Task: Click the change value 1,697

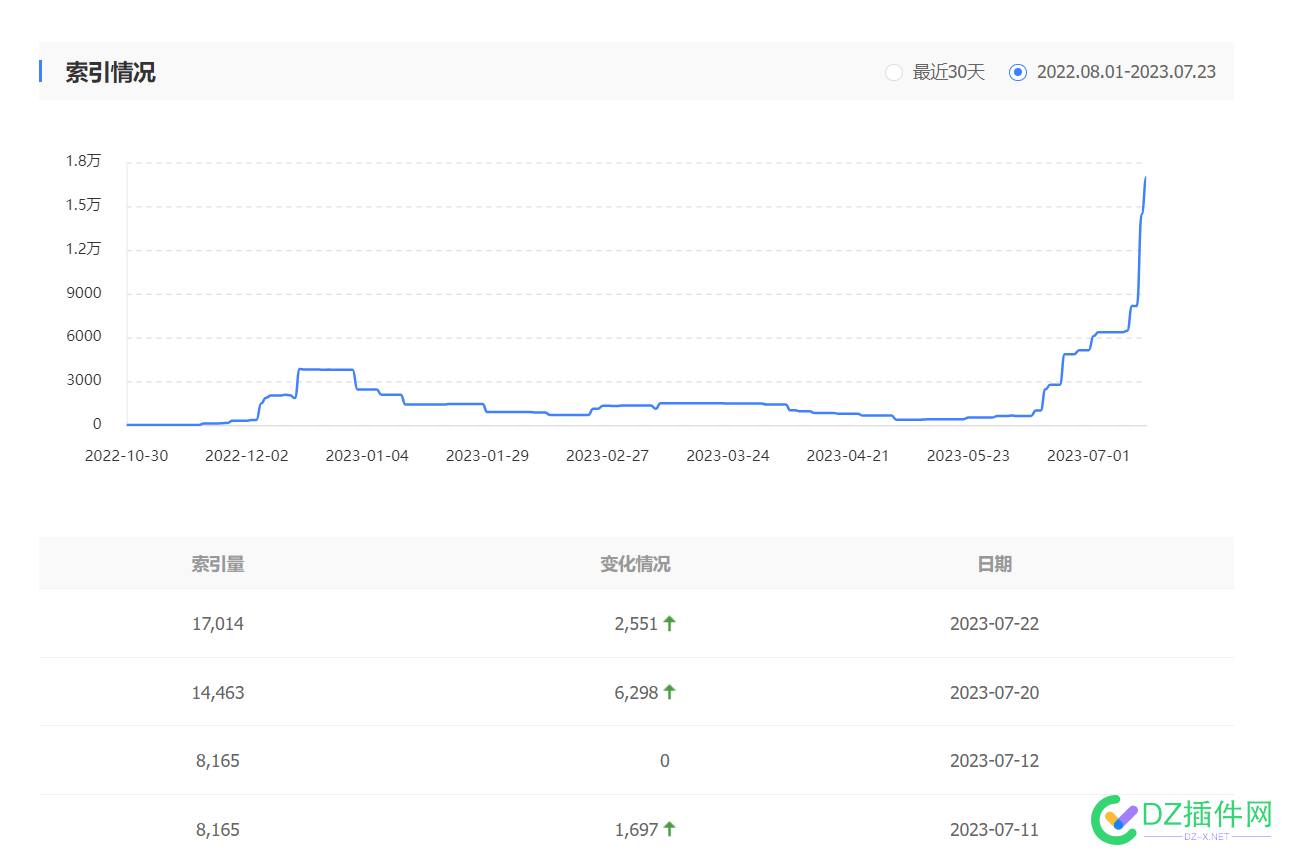Action: (x=636, y=829)
